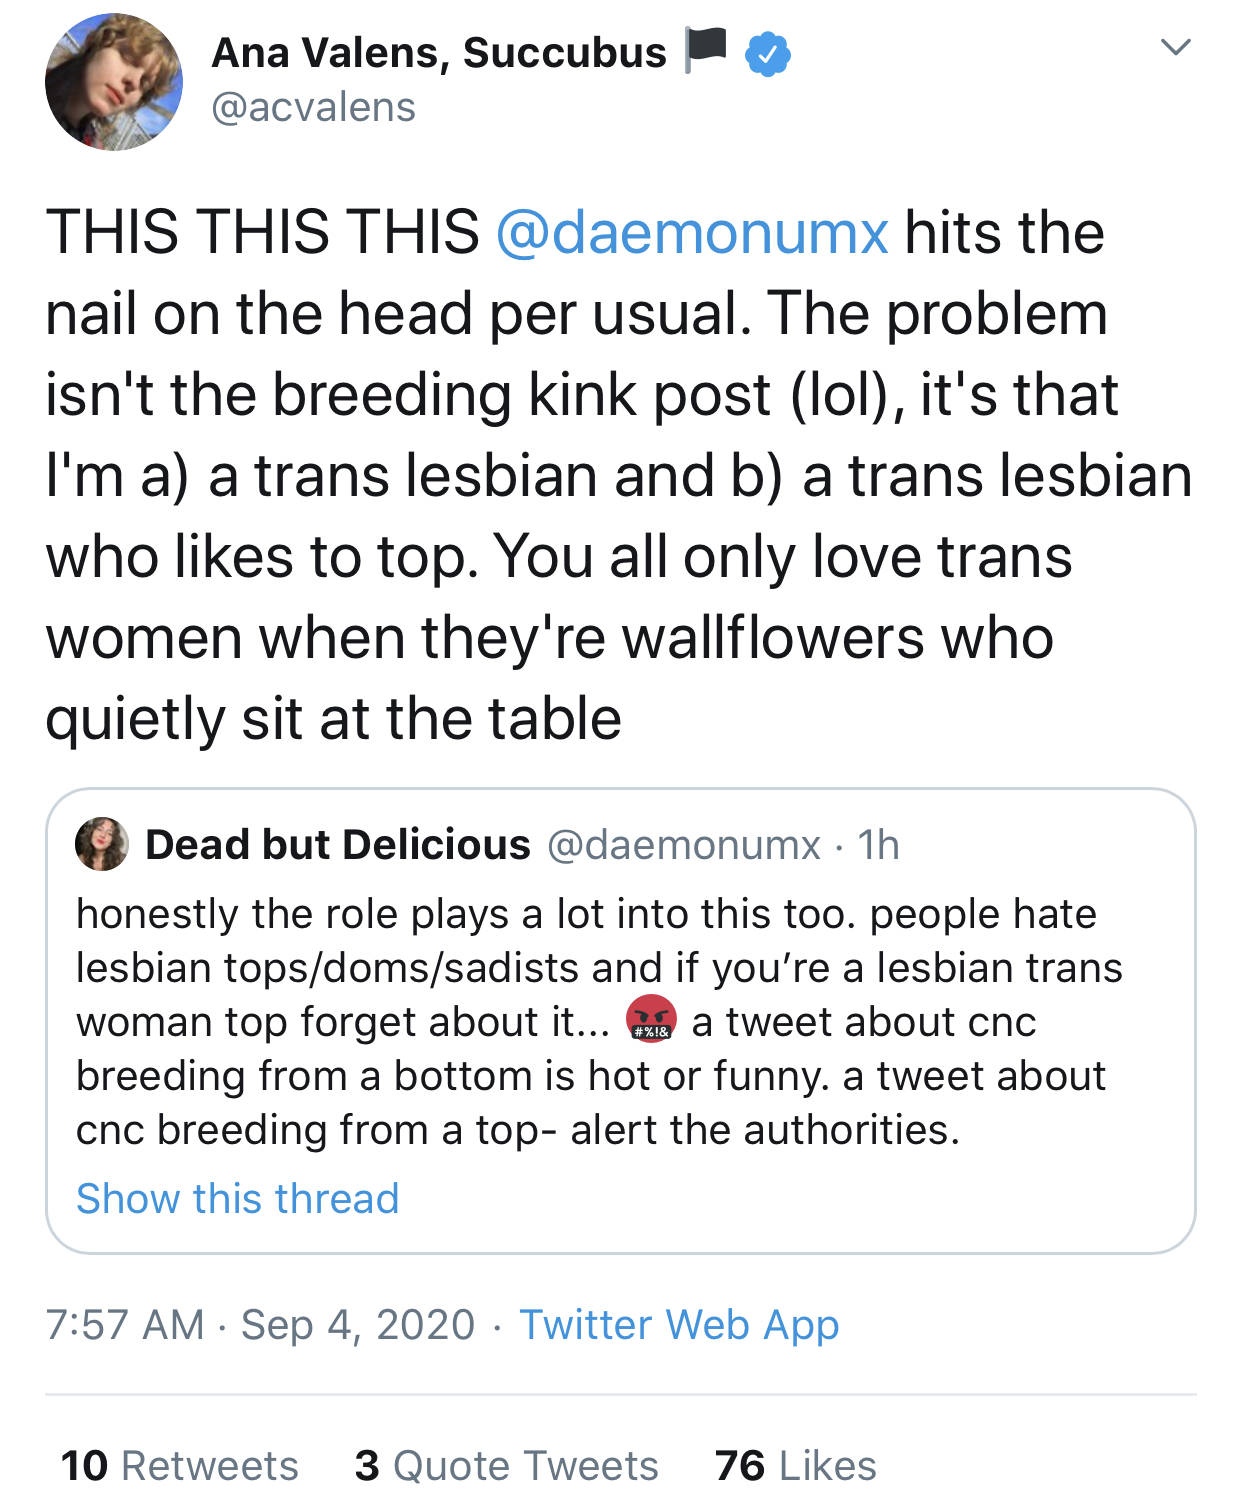This screenshot has height=1497, width=1242.
Task: Open the tweet options chevron menu
Action: [1175, 47]
